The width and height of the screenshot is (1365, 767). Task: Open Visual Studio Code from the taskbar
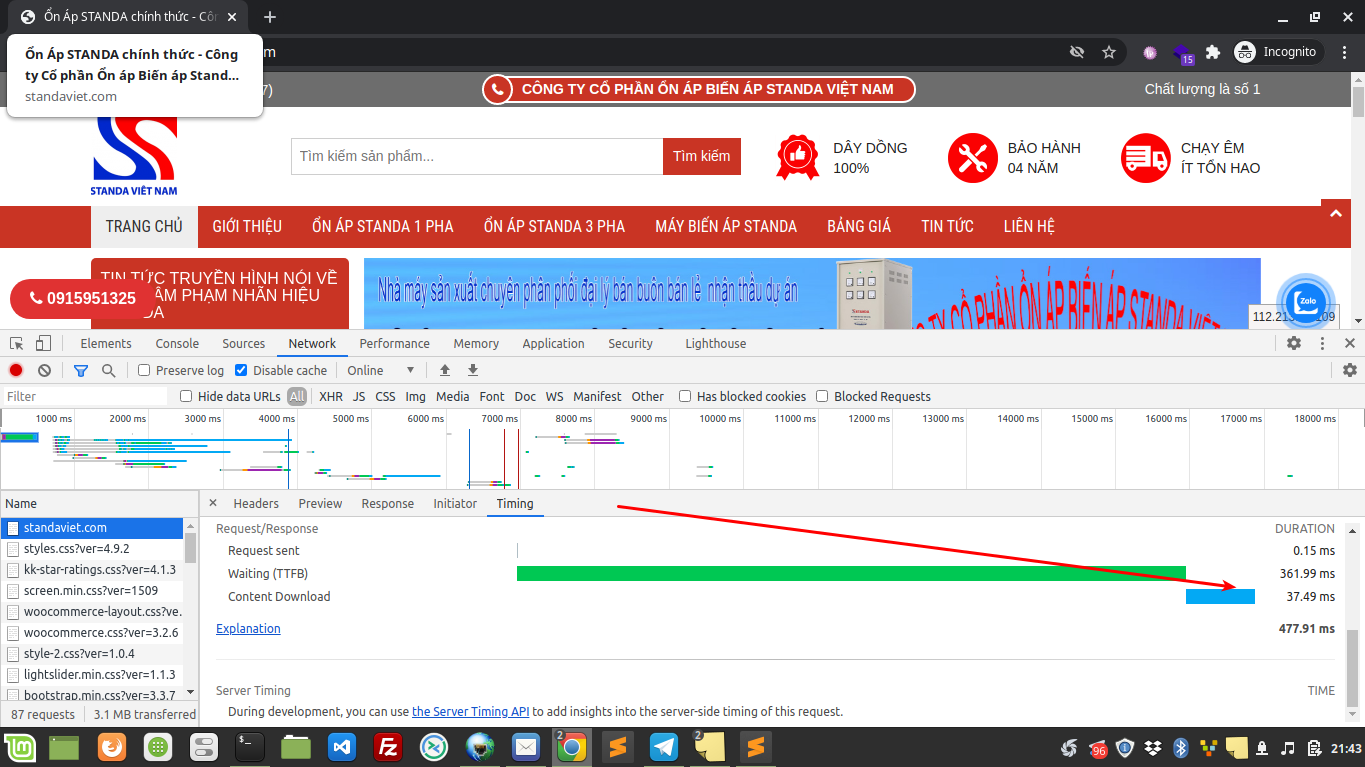click(343, 747)
